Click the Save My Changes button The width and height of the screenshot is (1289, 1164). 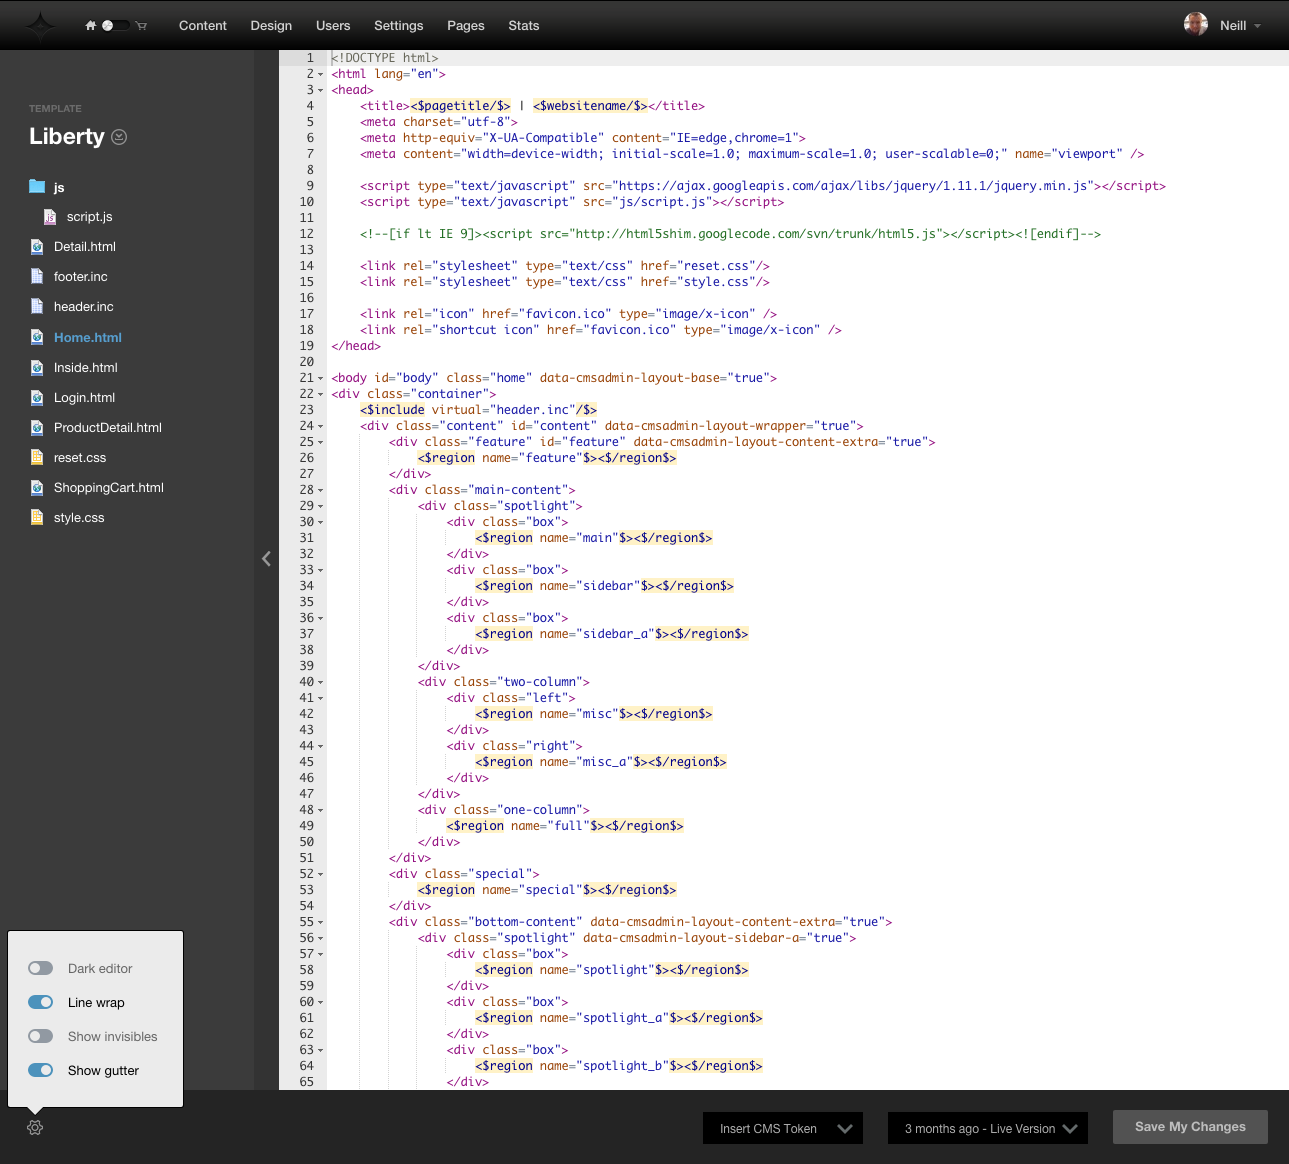click(x=1190, y=1127)
